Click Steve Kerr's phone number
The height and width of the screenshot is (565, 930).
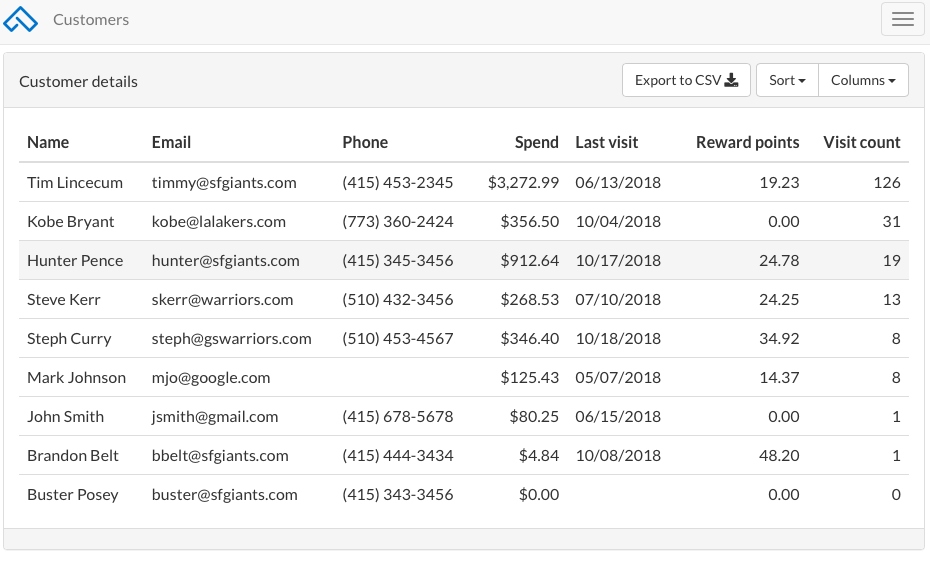pos(397,299)
